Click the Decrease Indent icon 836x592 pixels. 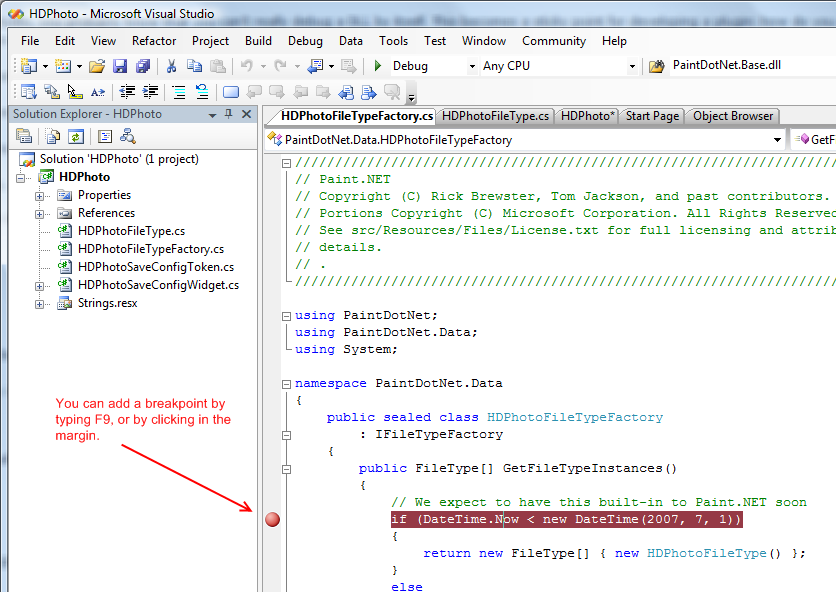click(127, 92)
